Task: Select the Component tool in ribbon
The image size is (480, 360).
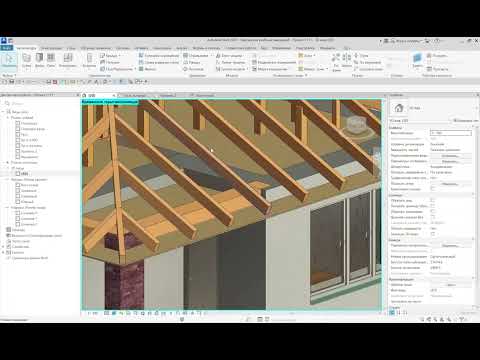Action: (68, 61)
